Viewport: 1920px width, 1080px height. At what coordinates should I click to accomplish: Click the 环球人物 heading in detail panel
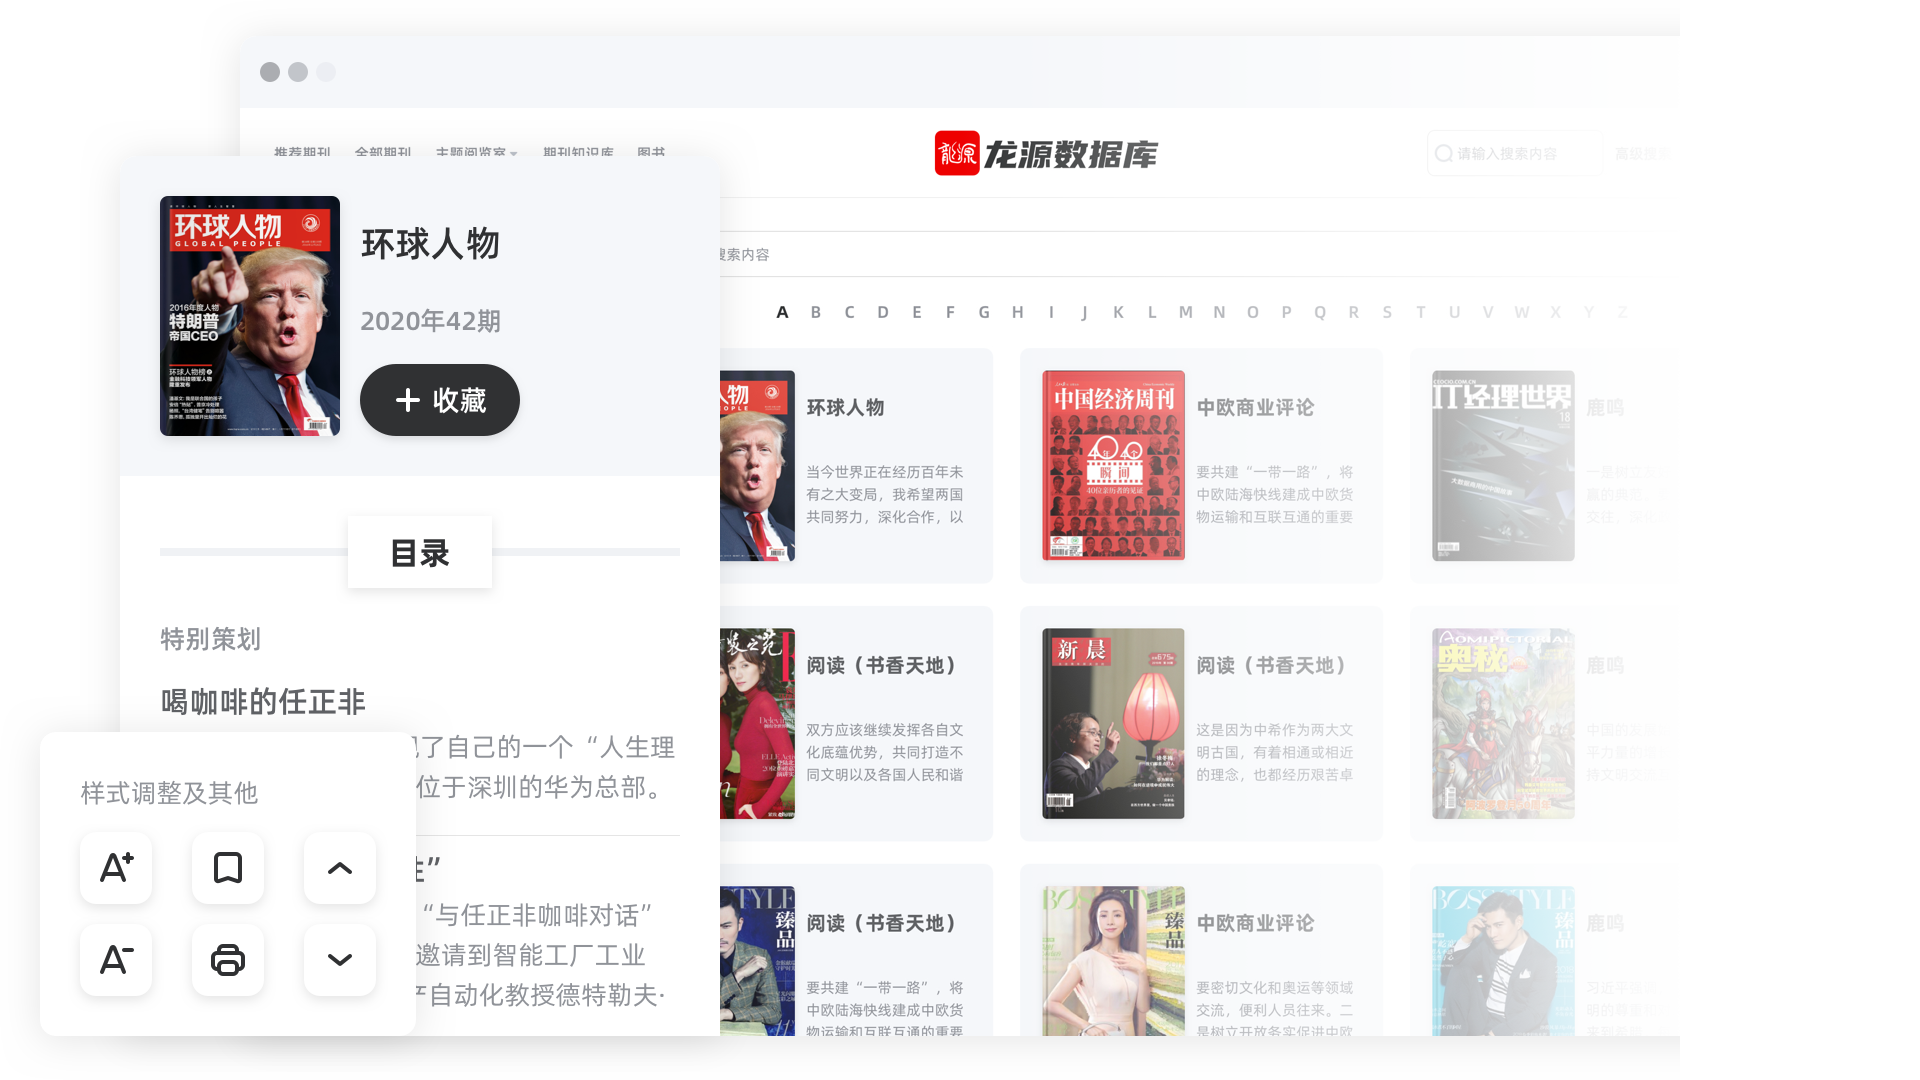tap(430, 244)
